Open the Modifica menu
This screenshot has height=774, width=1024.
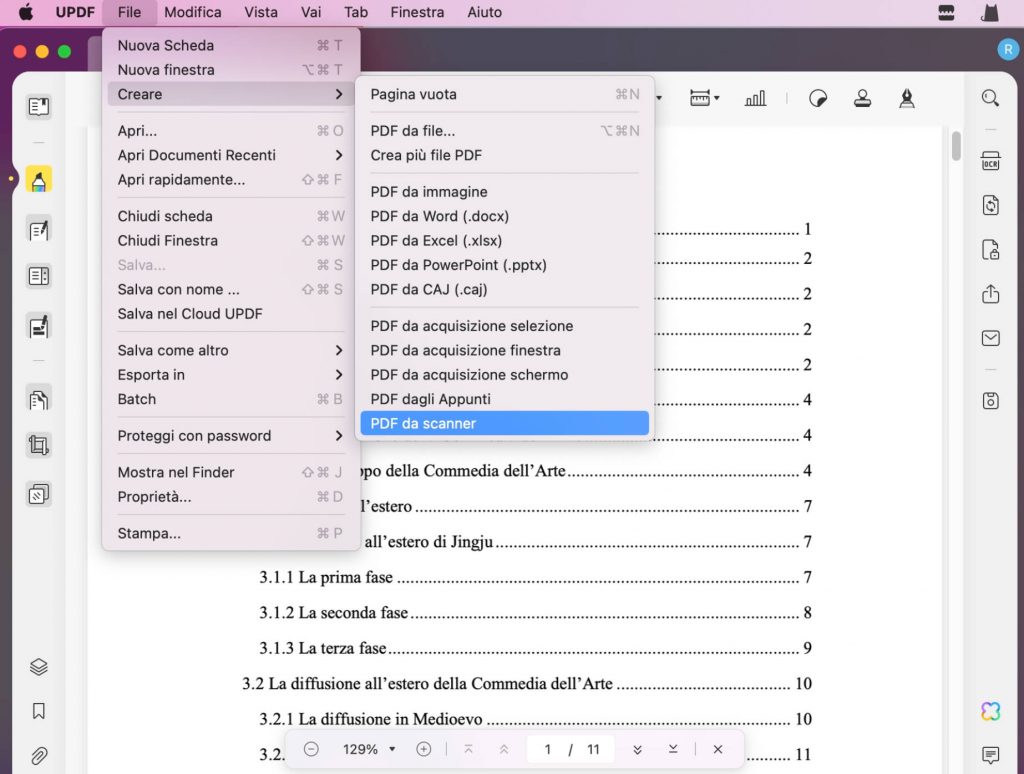192,12
